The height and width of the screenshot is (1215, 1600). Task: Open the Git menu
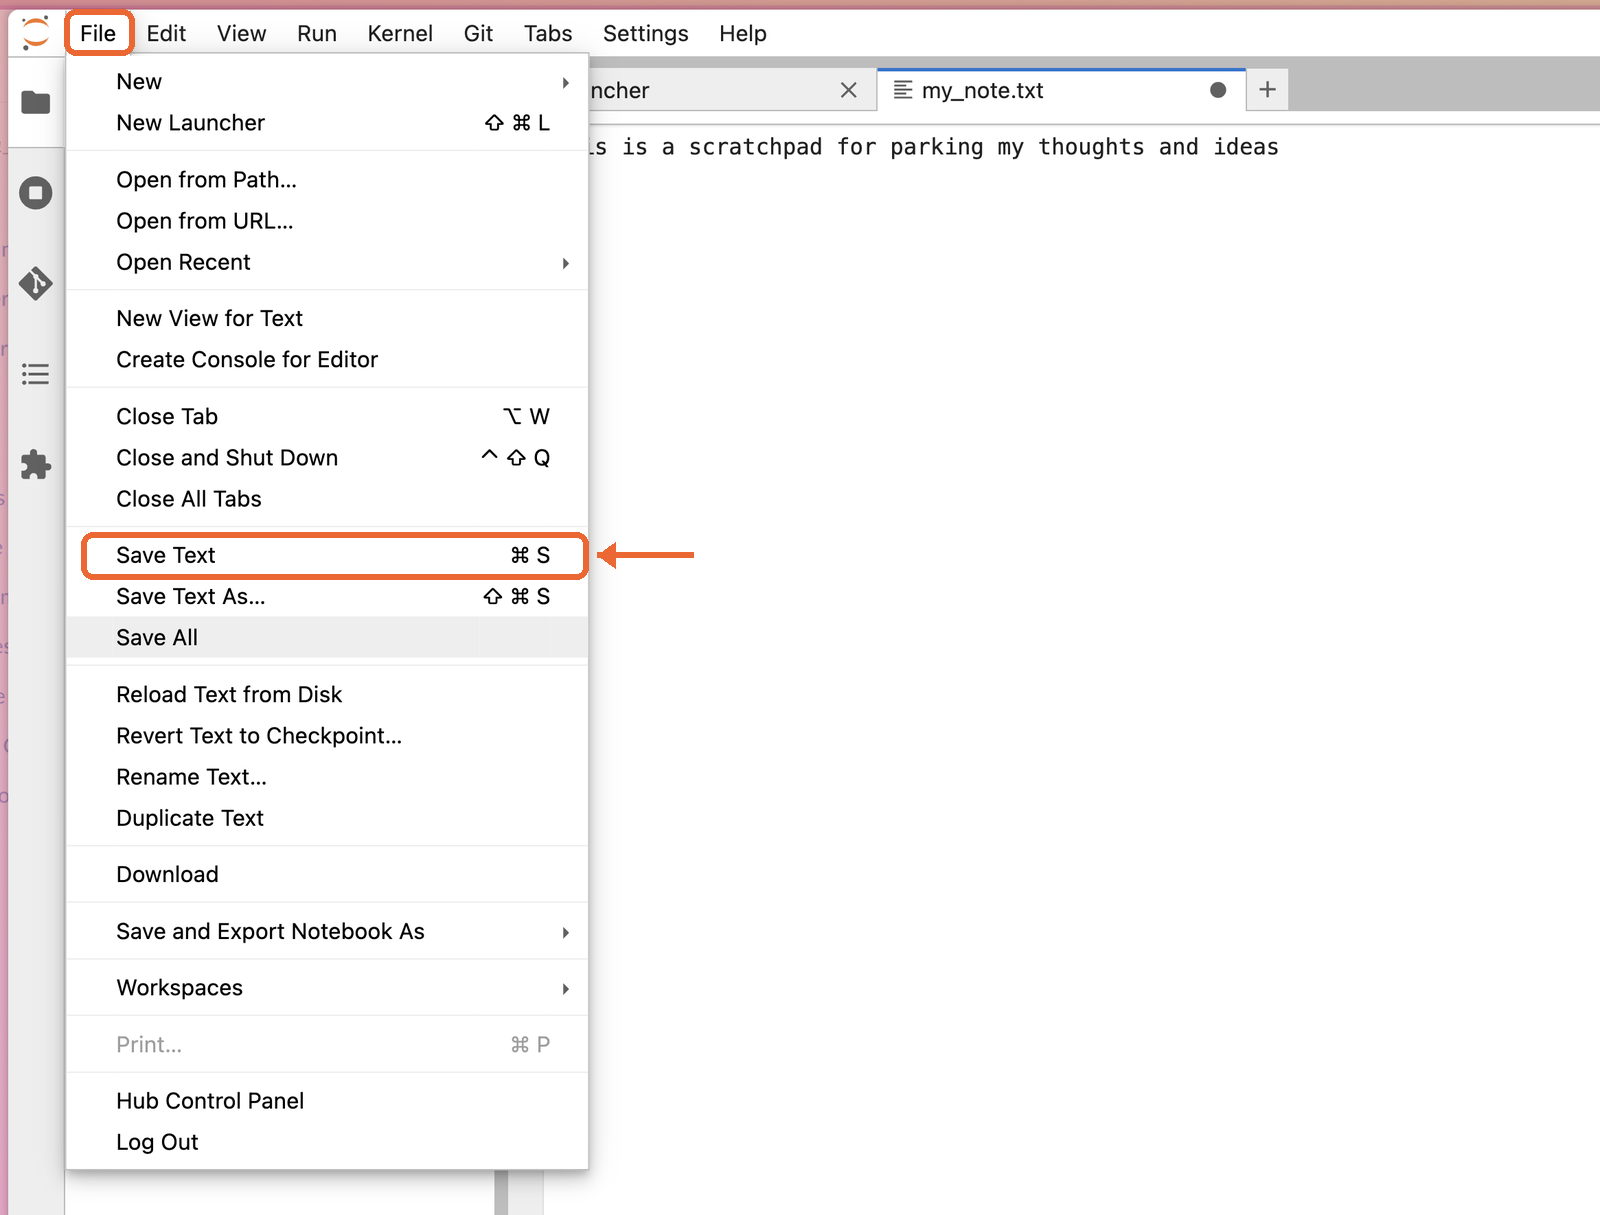pos(478,33)
